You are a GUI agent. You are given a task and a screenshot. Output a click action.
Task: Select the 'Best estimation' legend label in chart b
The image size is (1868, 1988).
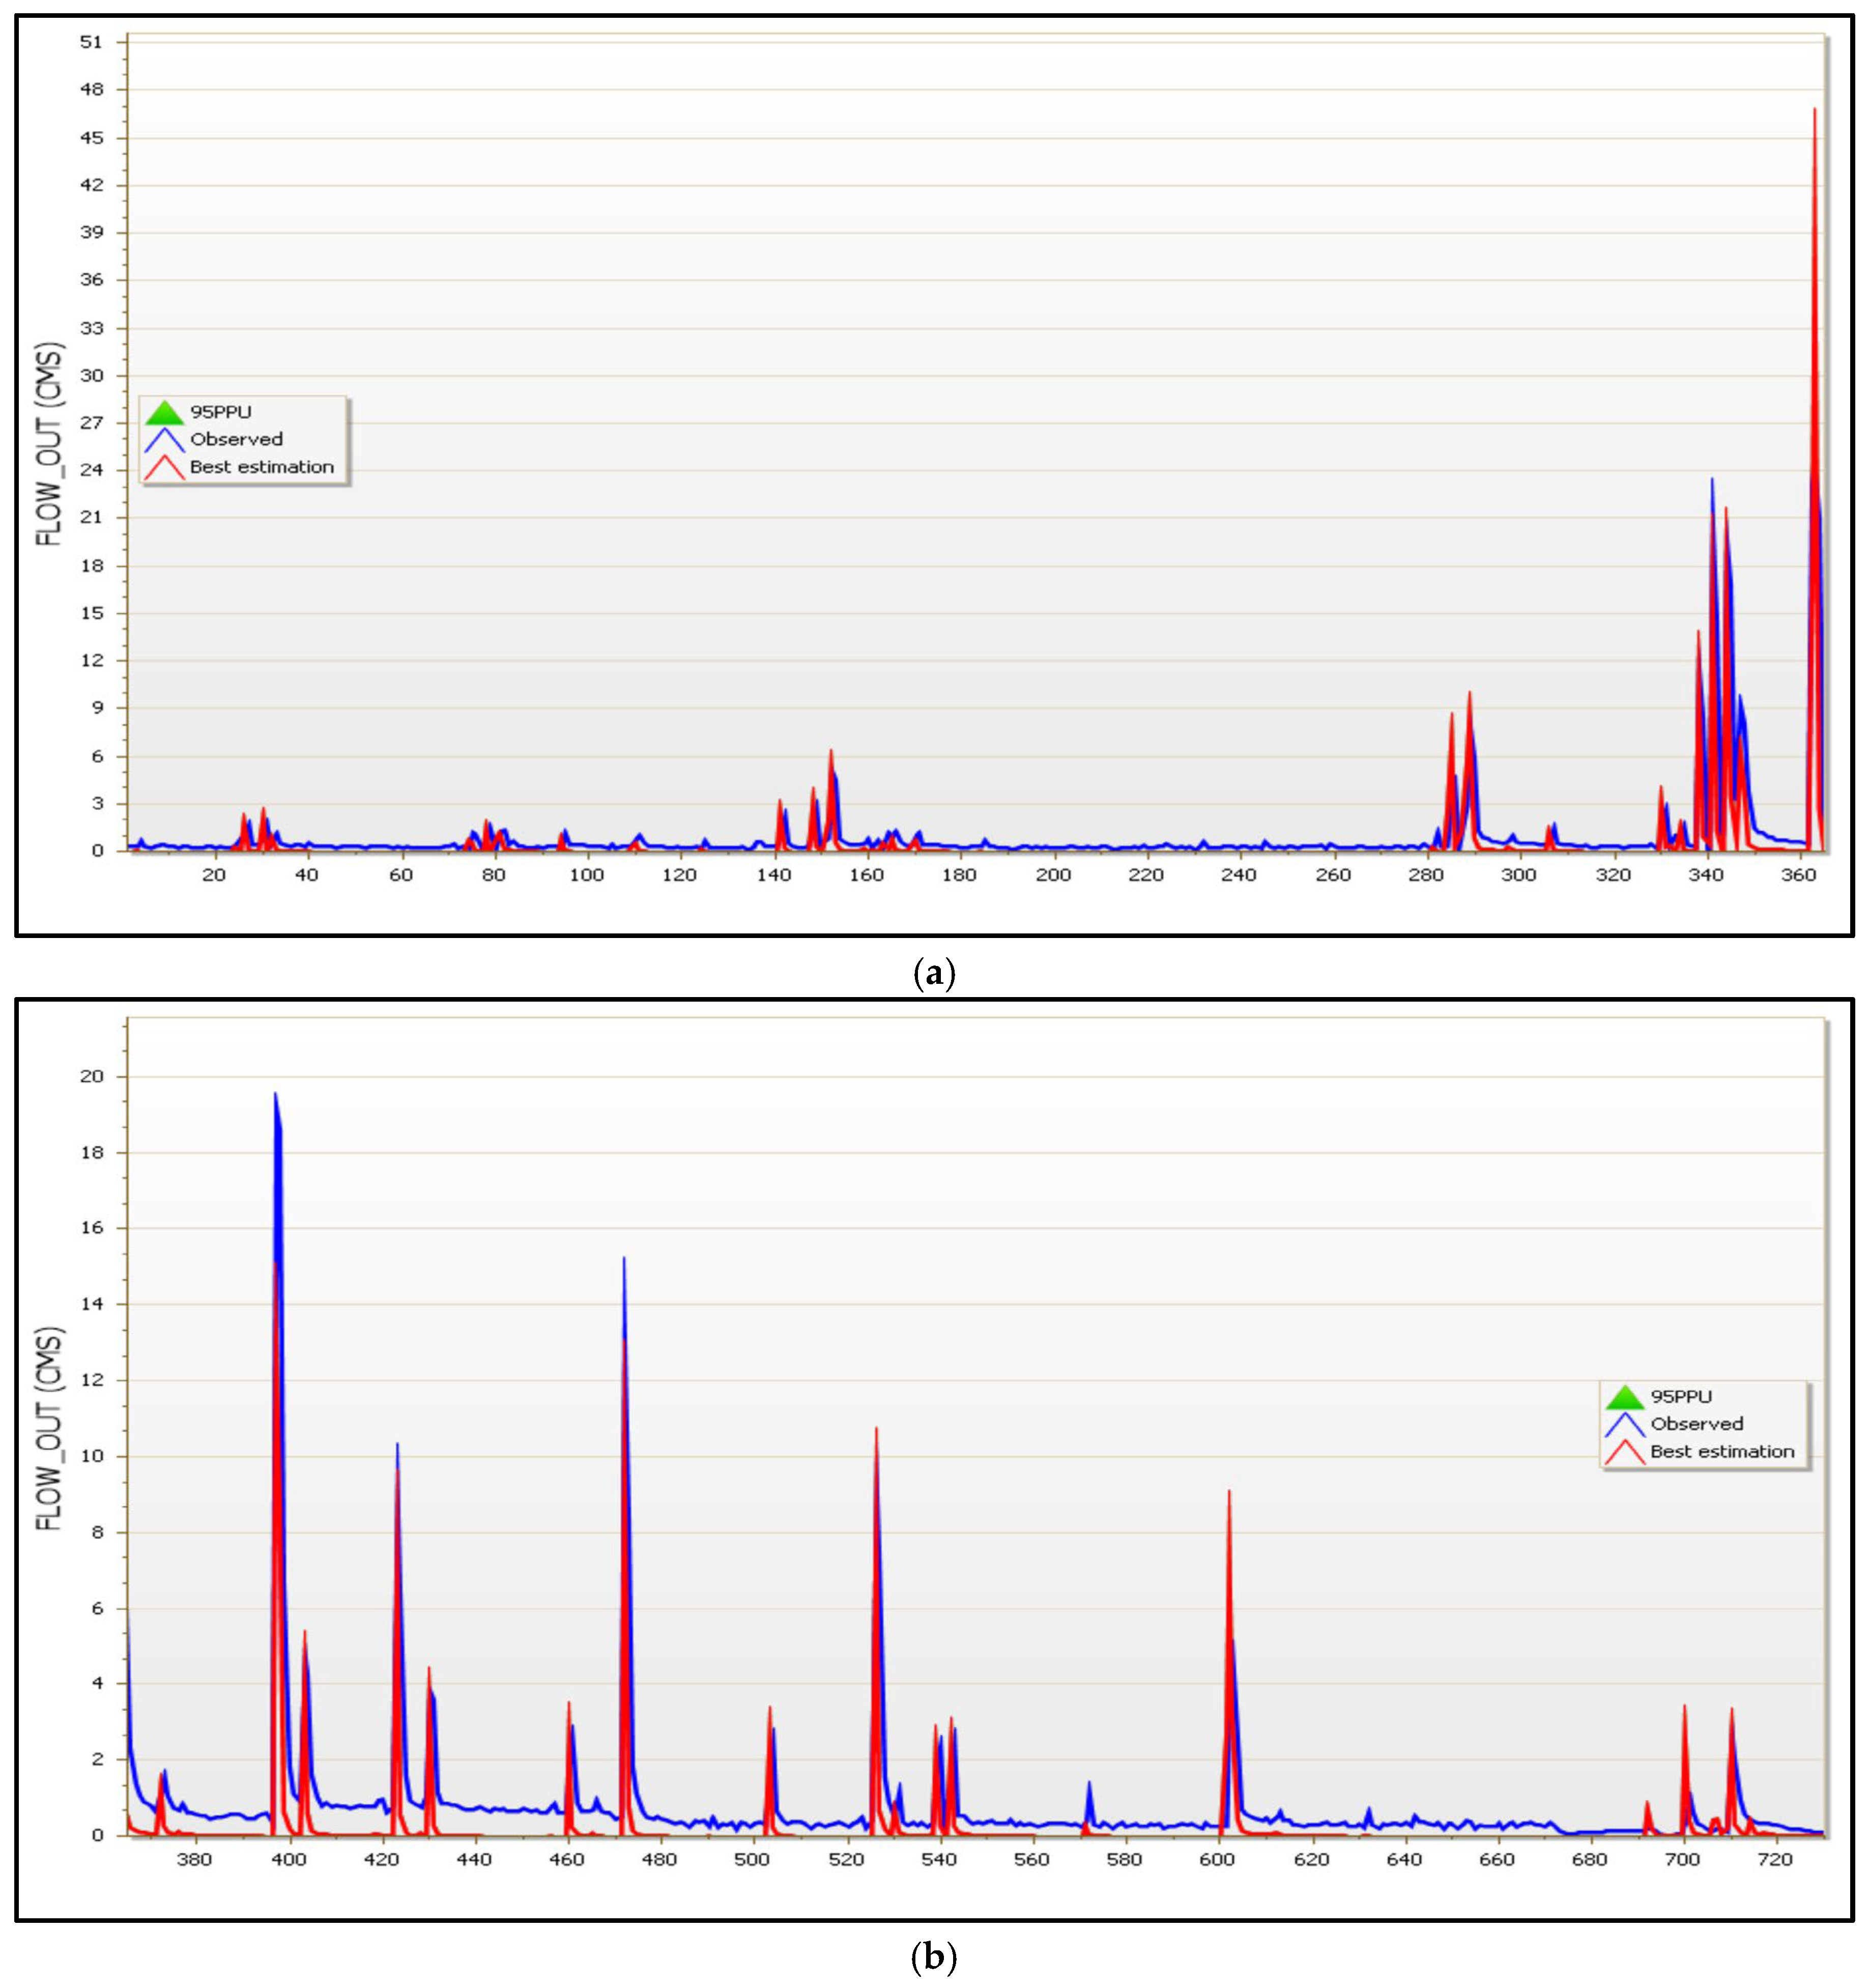1722,1451
